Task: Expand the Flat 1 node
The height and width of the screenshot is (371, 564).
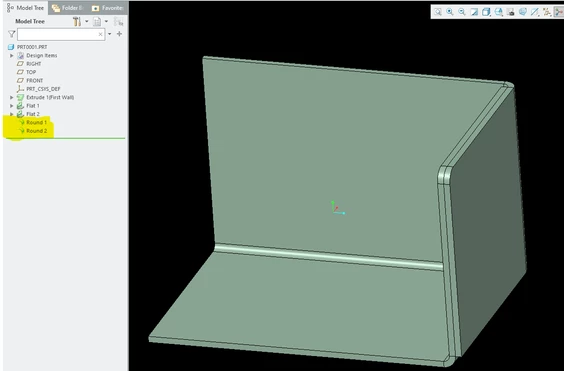Action: click(x=12, y=106)
